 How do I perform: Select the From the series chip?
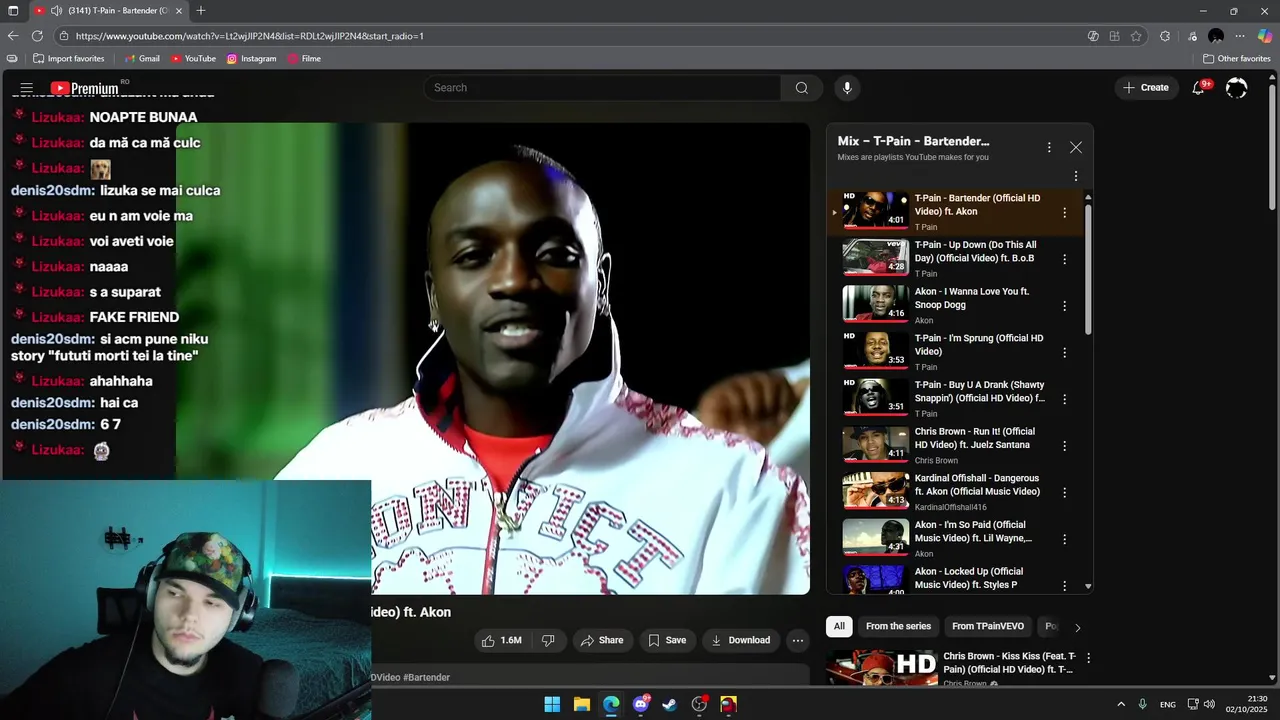pyautogui.click(x=898, y=626)
